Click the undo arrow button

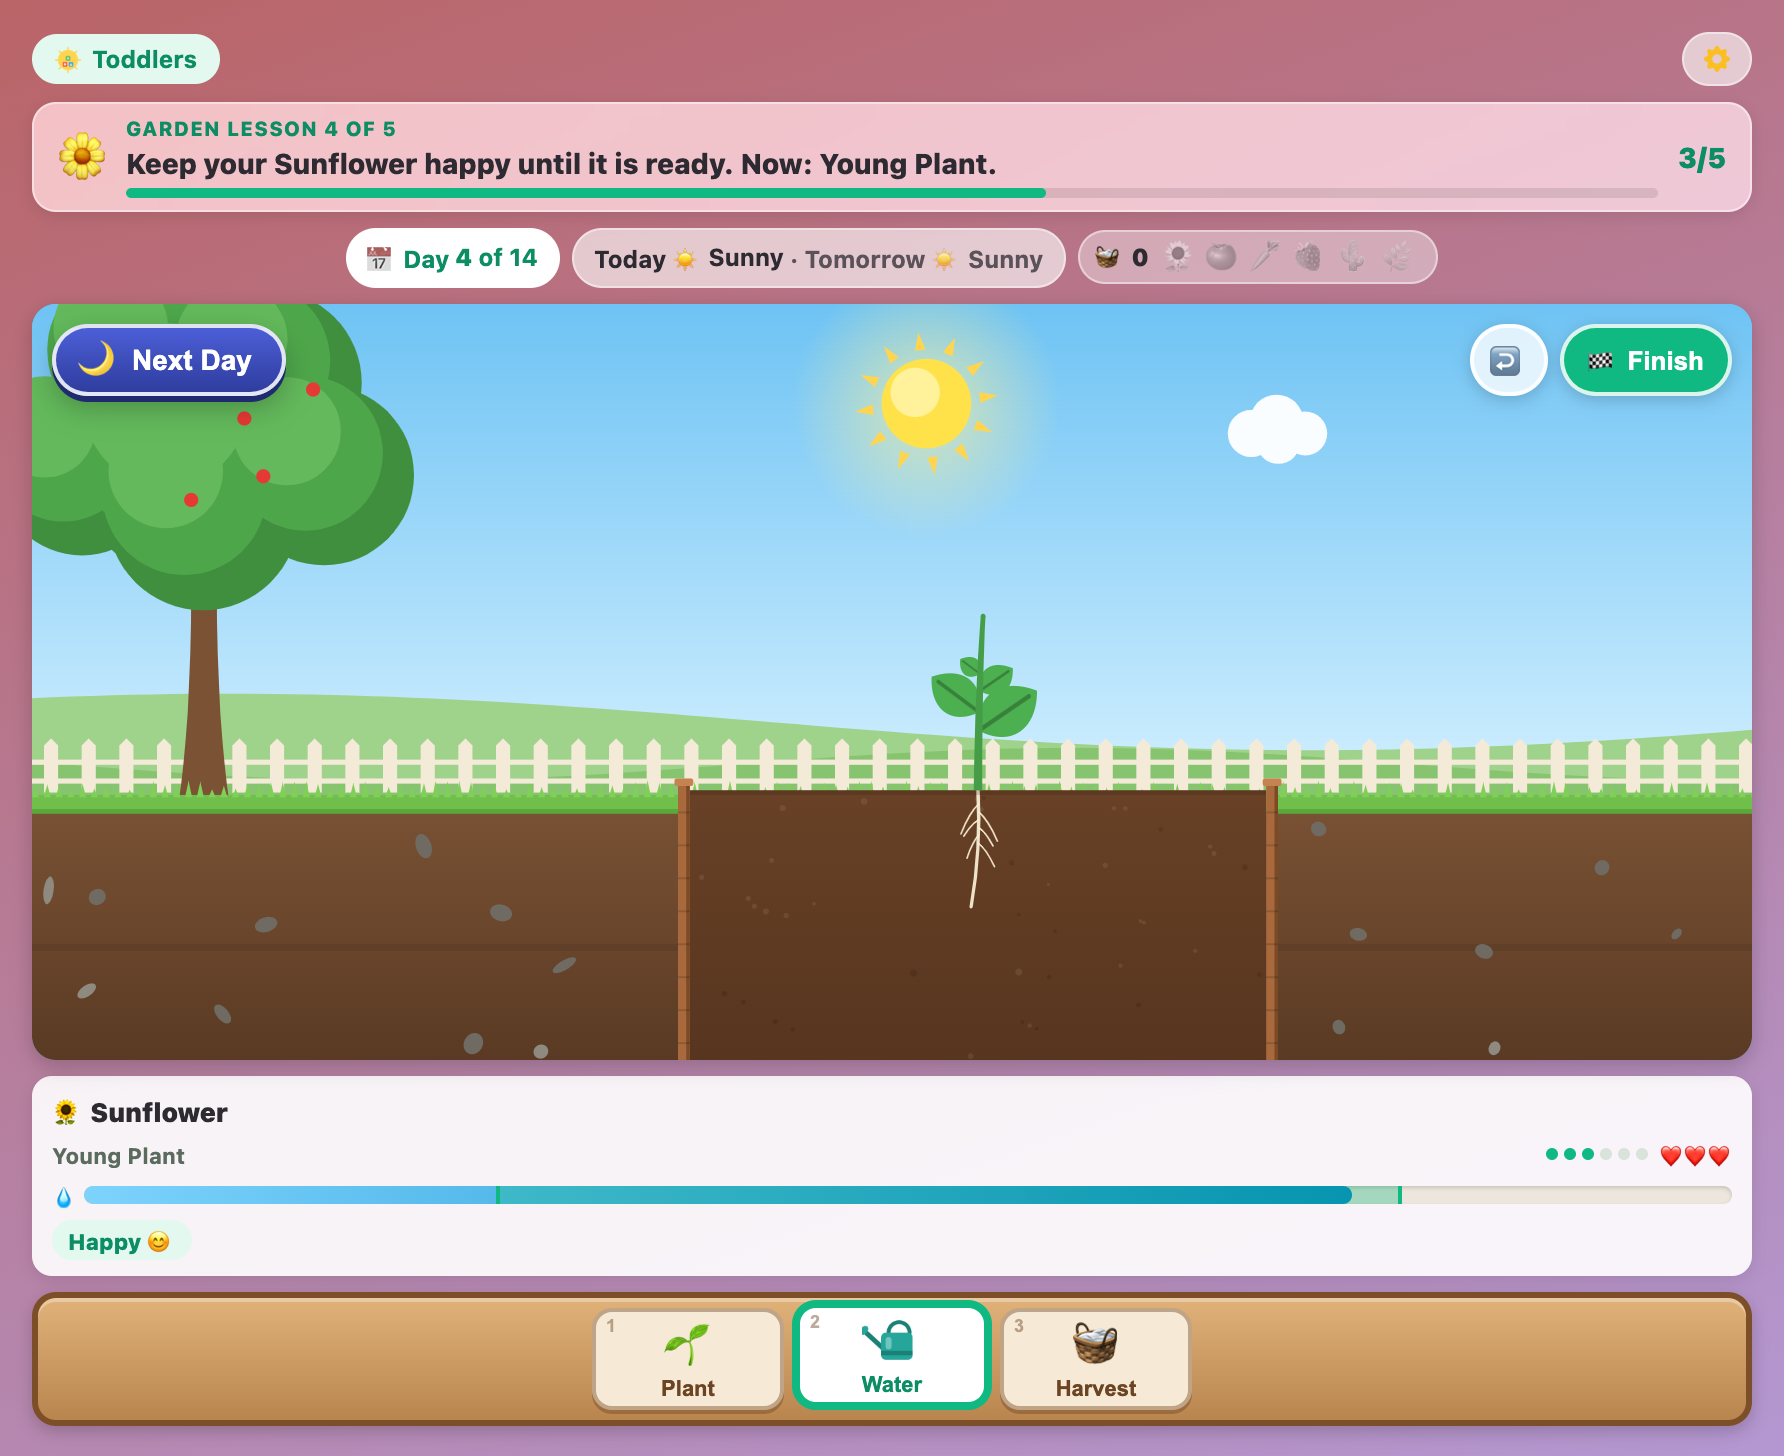pyautogui.click(x=1508, y=360)
